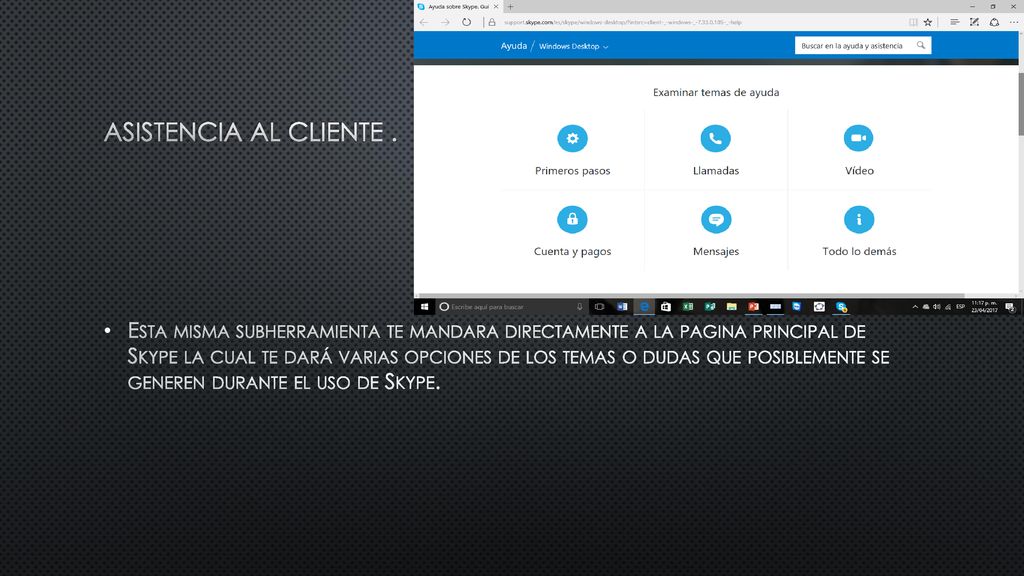The image size is (1024, 576).
Task: Click the Cuenta y pagos label
Action: point(572,251)
